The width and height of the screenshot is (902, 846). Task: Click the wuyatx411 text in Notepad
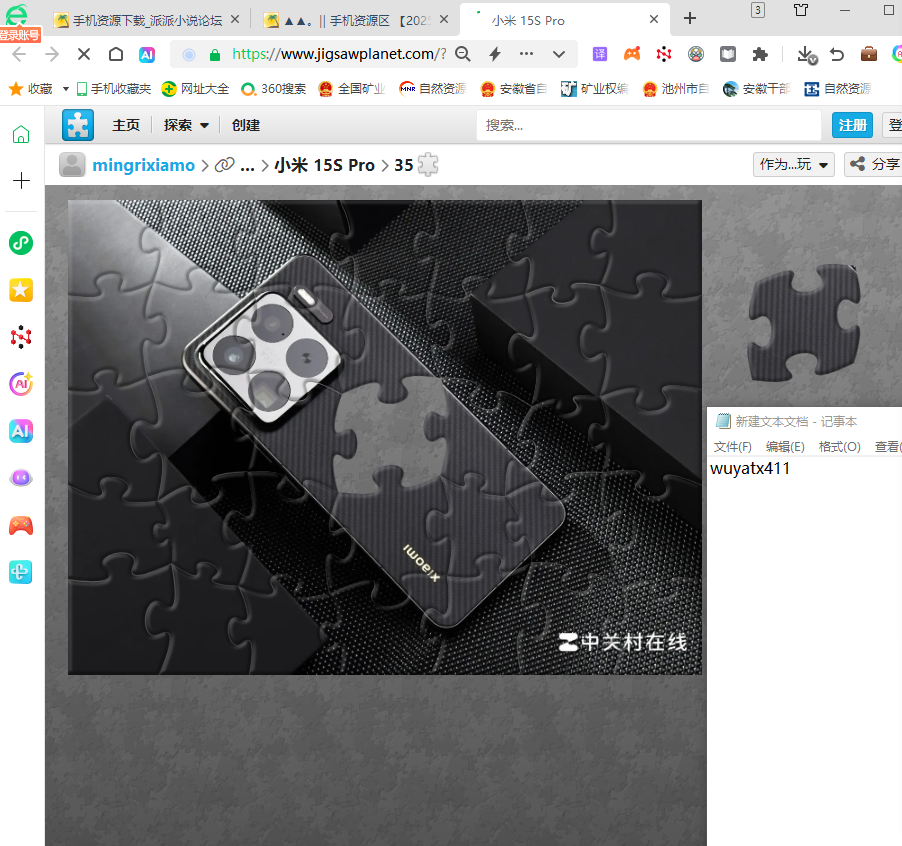tap(750, 469)
